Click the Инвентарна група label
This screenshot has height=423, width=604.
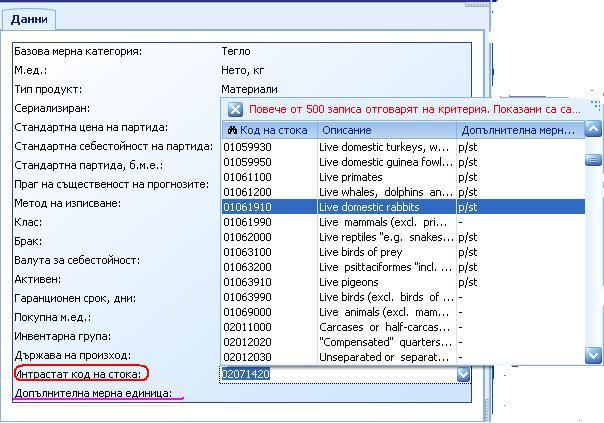62,336
